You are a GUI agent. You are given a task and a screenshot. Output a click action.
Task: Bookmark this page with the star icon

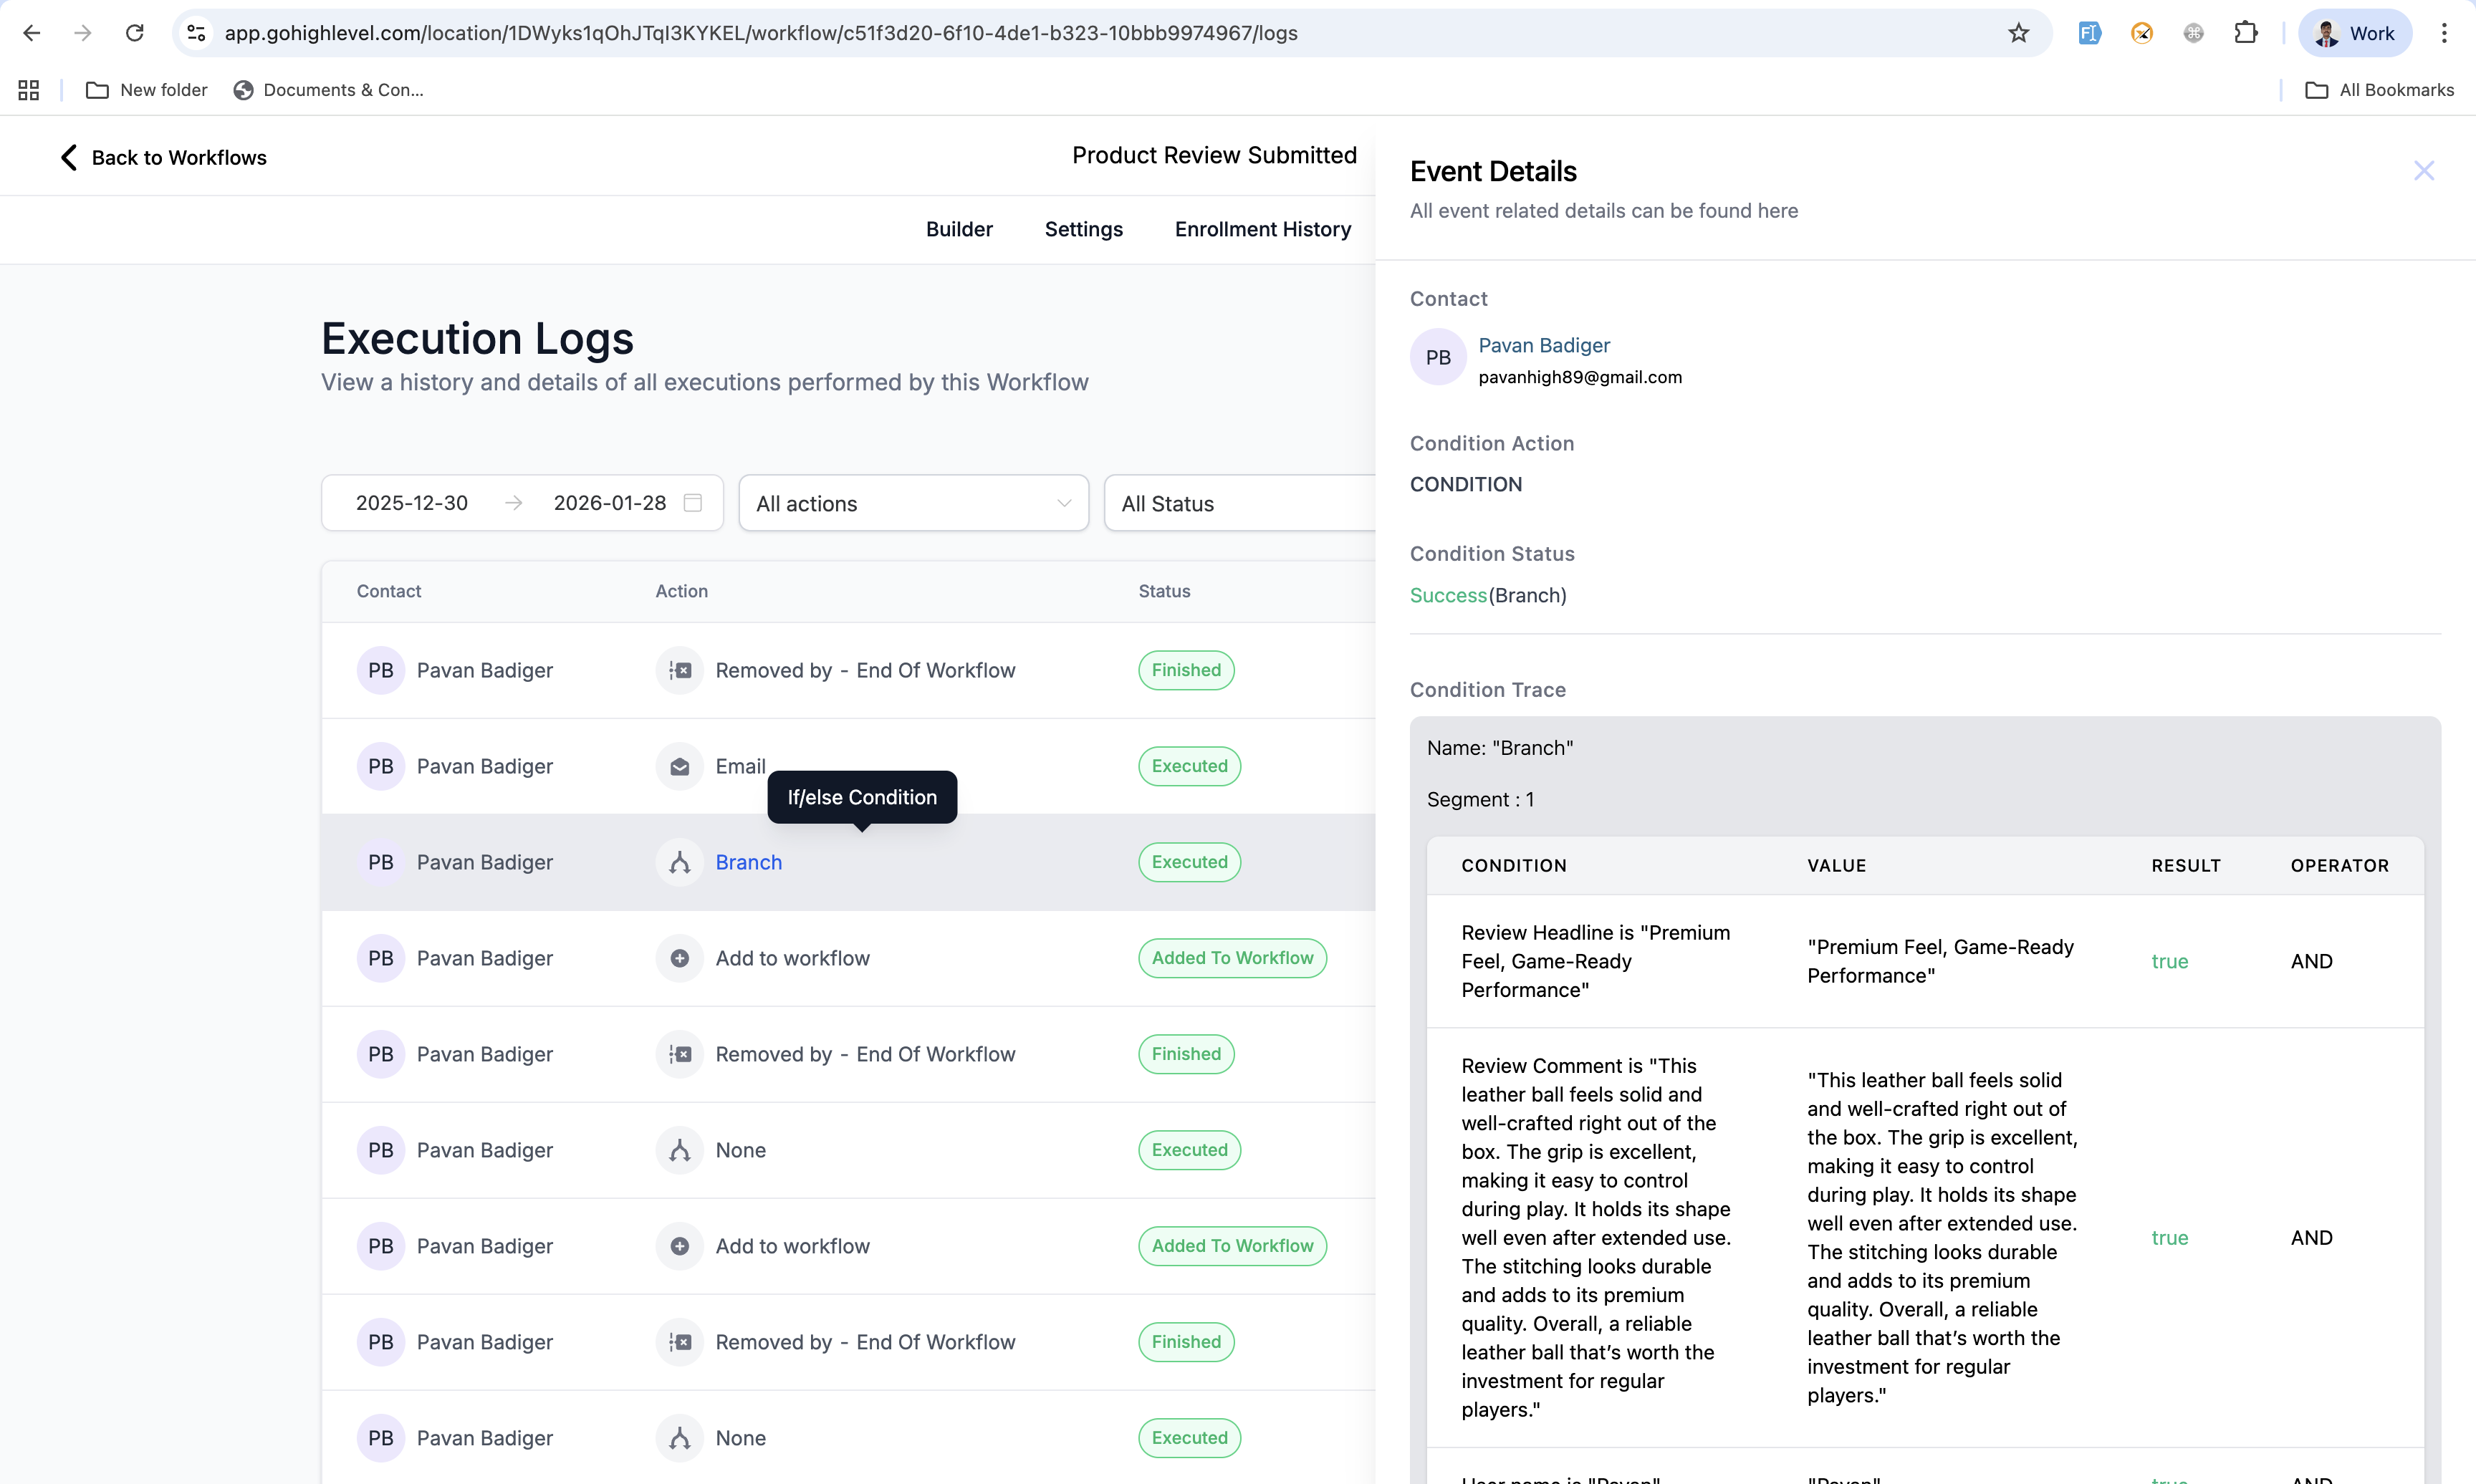(x=2018, y=33)
